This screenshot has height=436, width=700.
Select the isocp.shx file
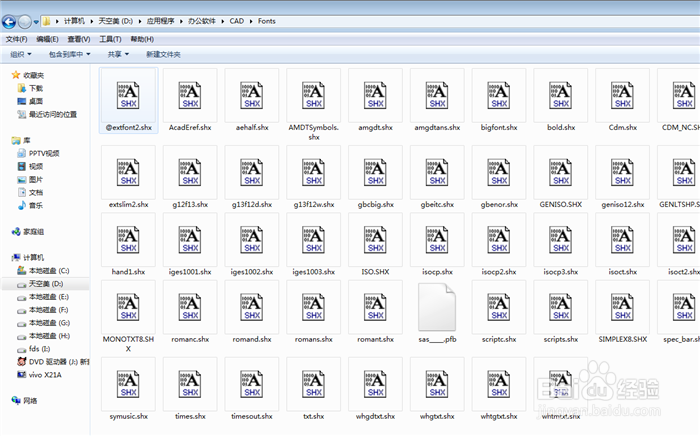(437, 245)
